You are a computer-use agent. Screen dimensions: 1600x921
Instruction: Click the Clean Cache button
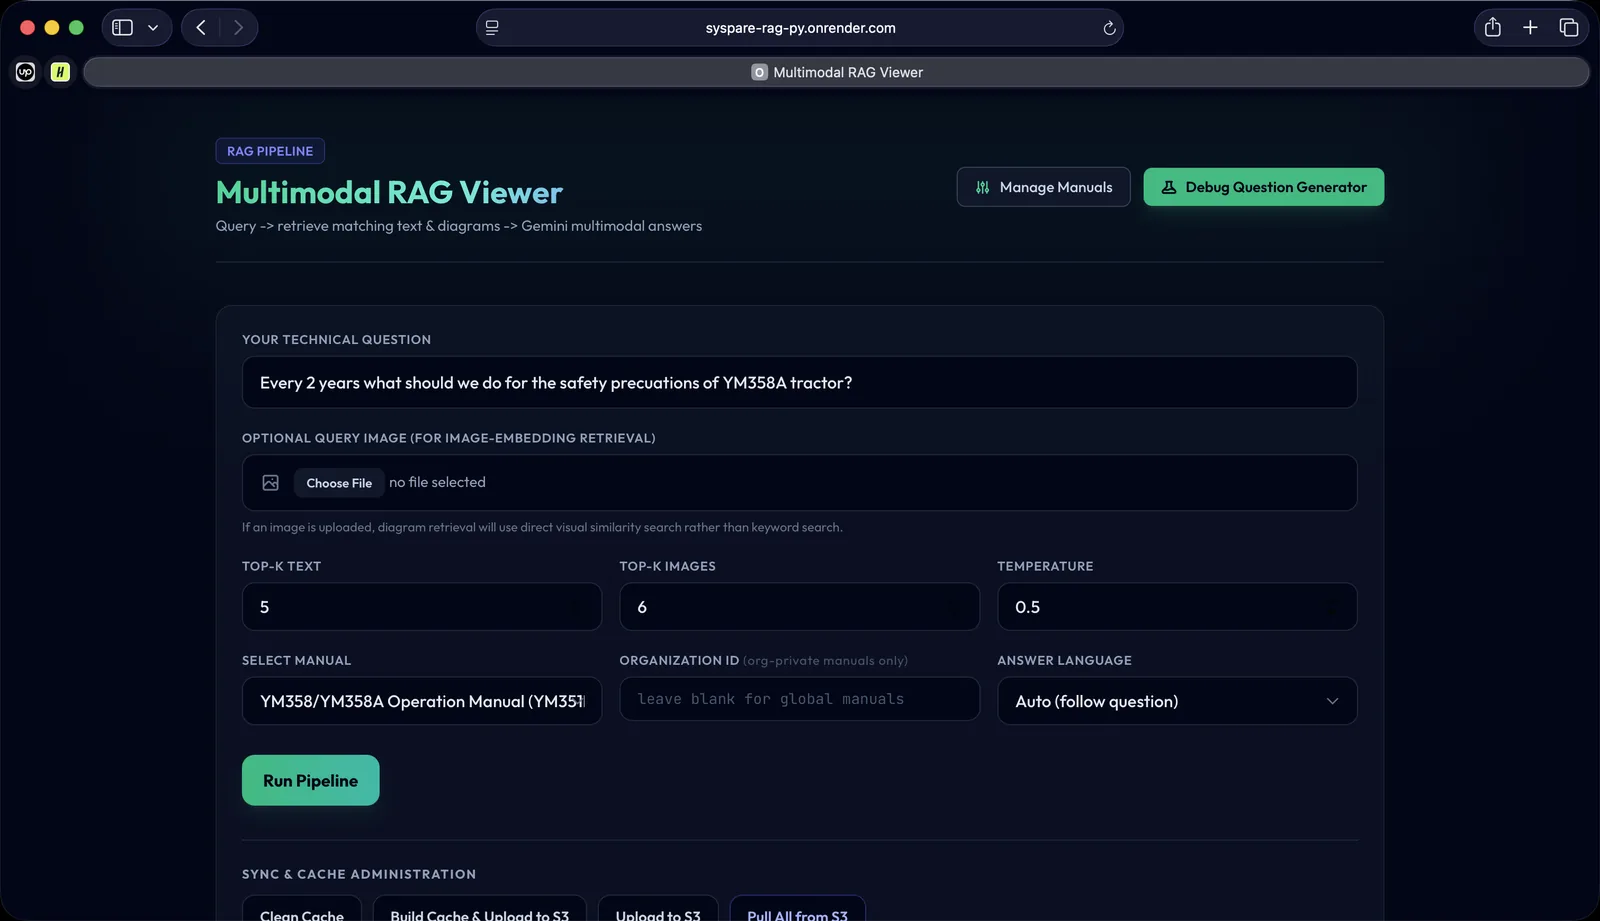tap(301, 910)
